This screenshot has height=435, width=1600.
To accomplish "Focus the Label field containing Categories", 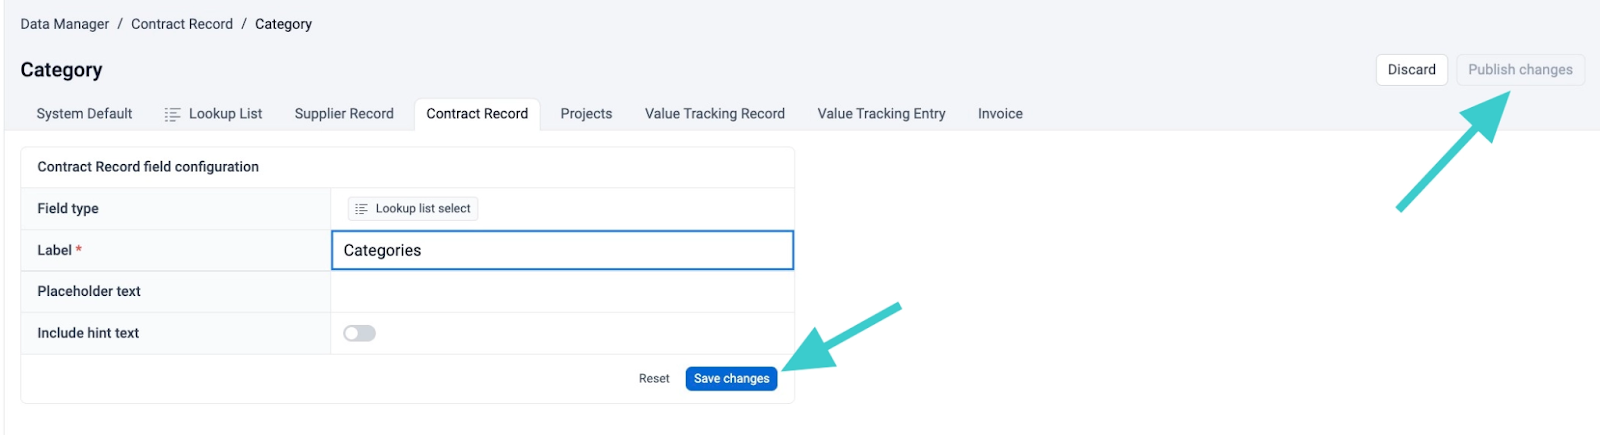I will (562, 250).
